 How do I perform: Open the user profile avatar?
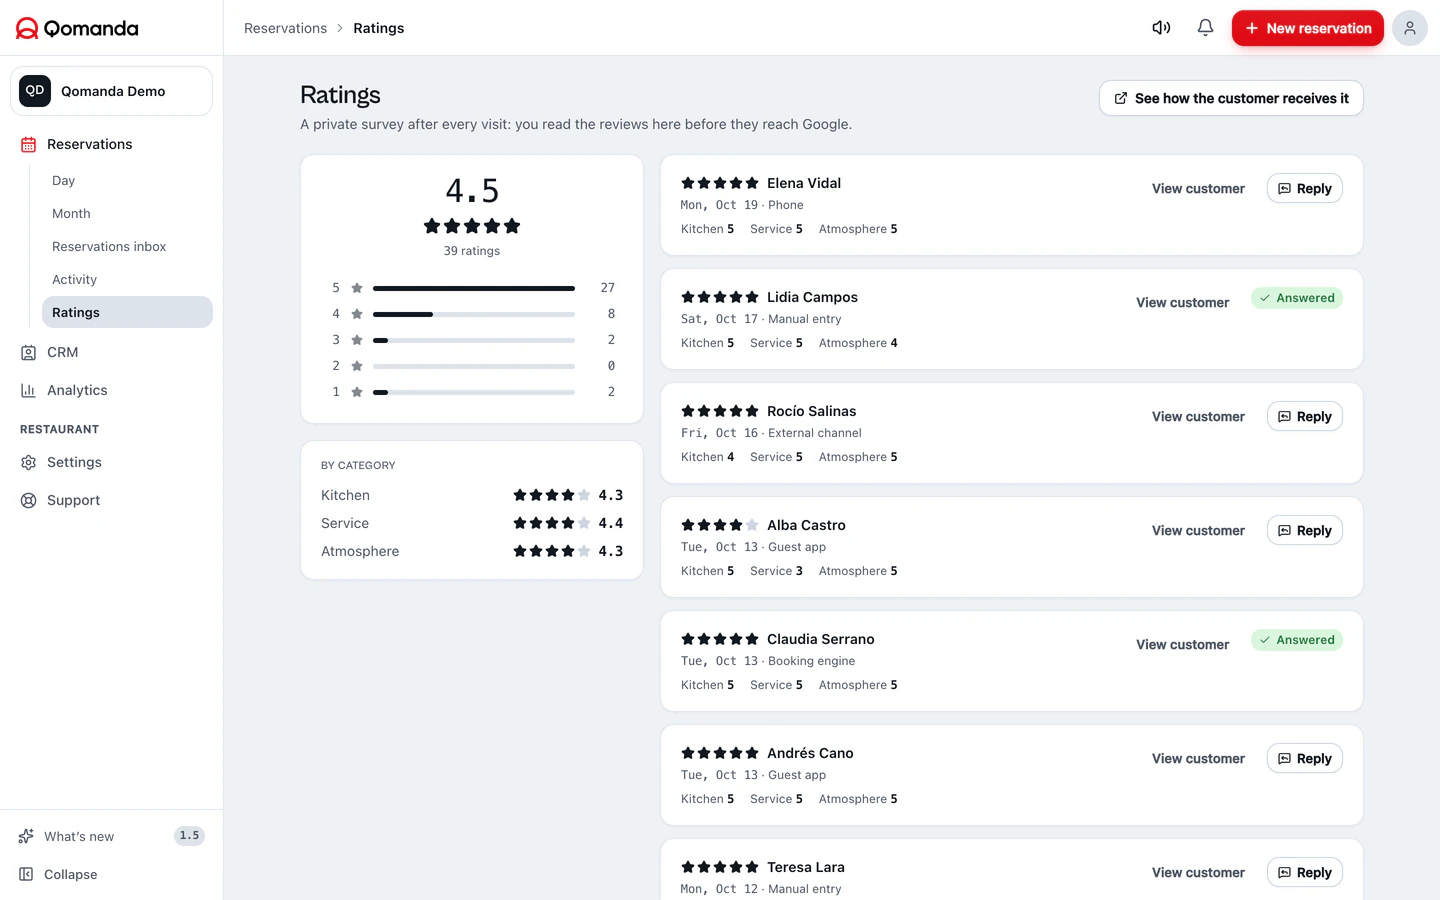[1409, 28]
